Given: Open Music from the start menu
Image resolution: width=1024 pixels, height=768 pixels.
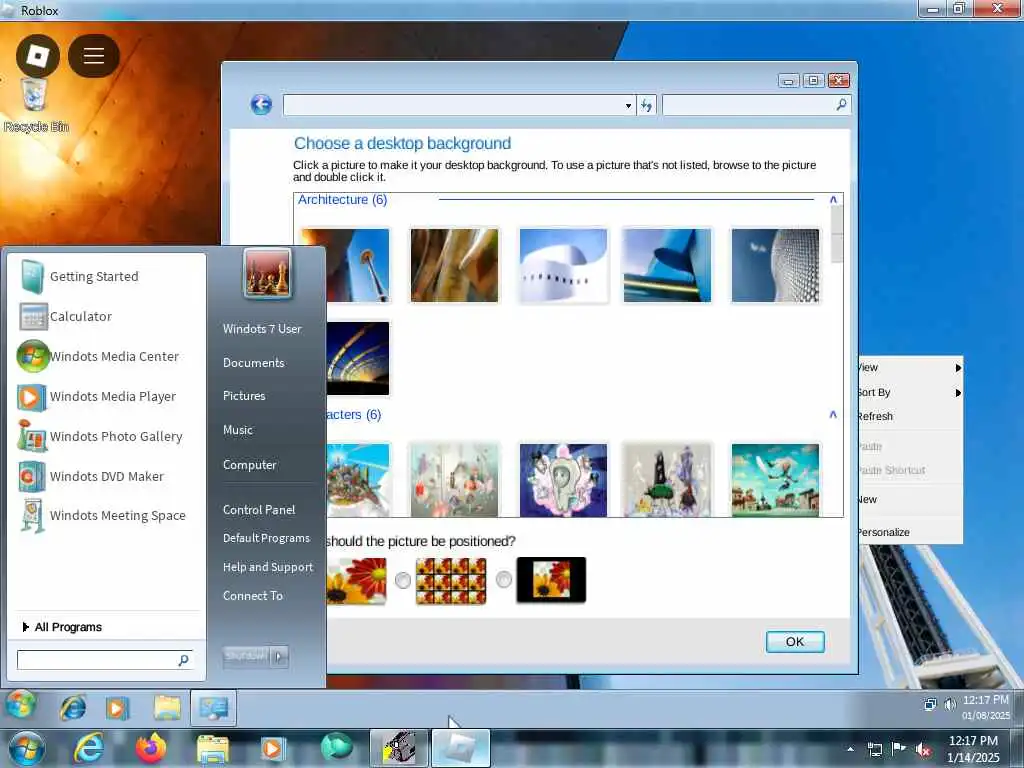Looking at the screenshot, I should pos(238,430).
